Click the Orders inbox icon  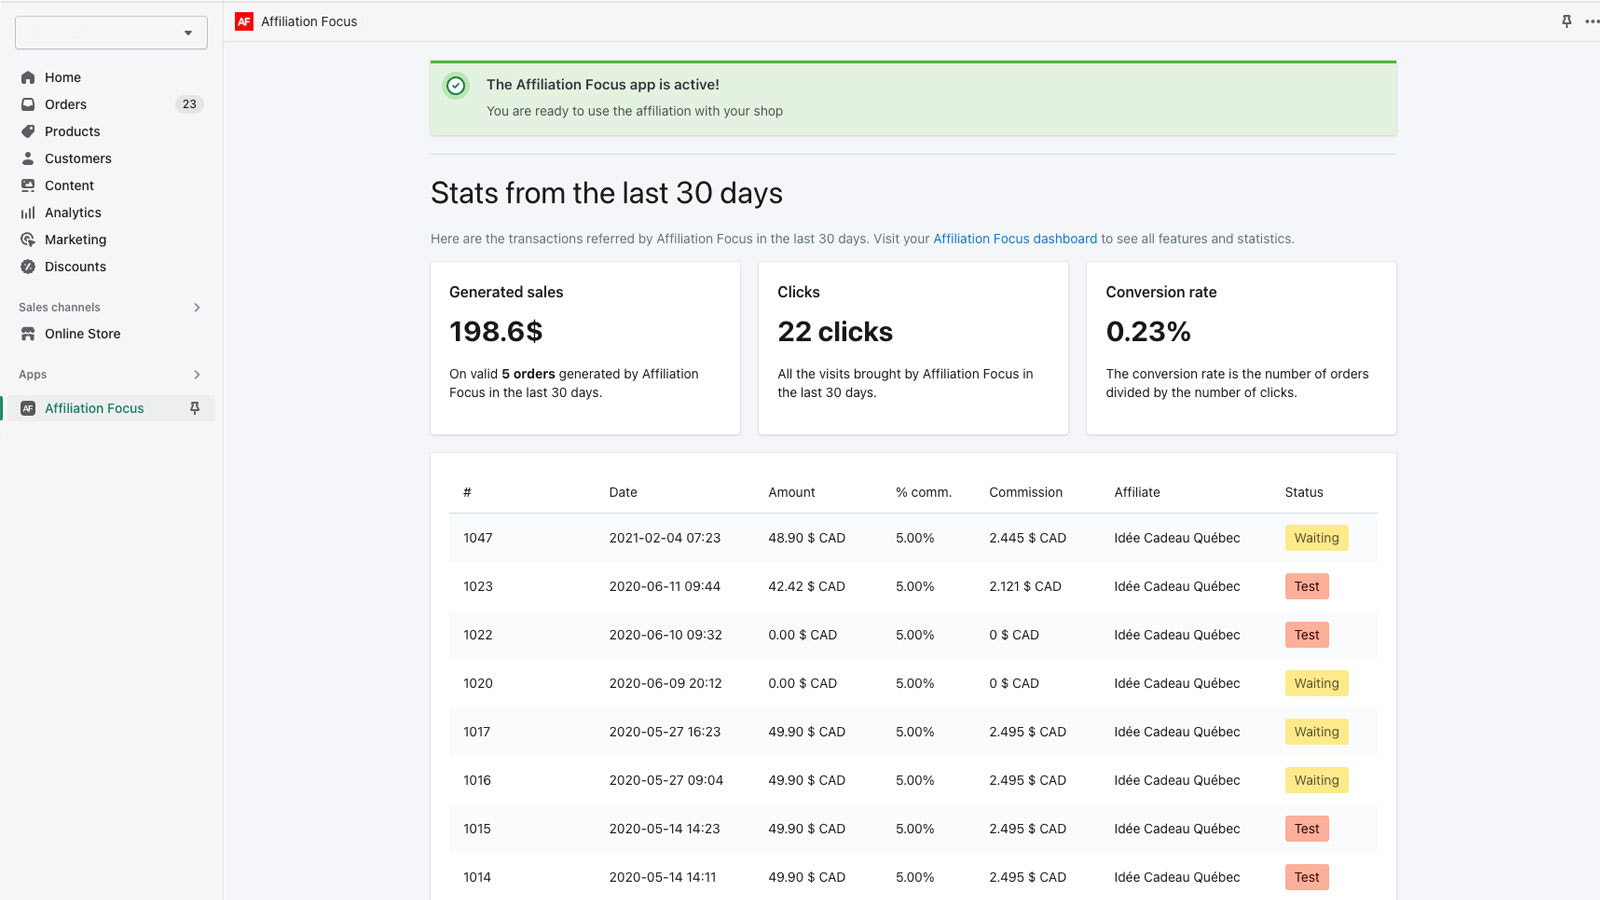(x=28, y=104)
